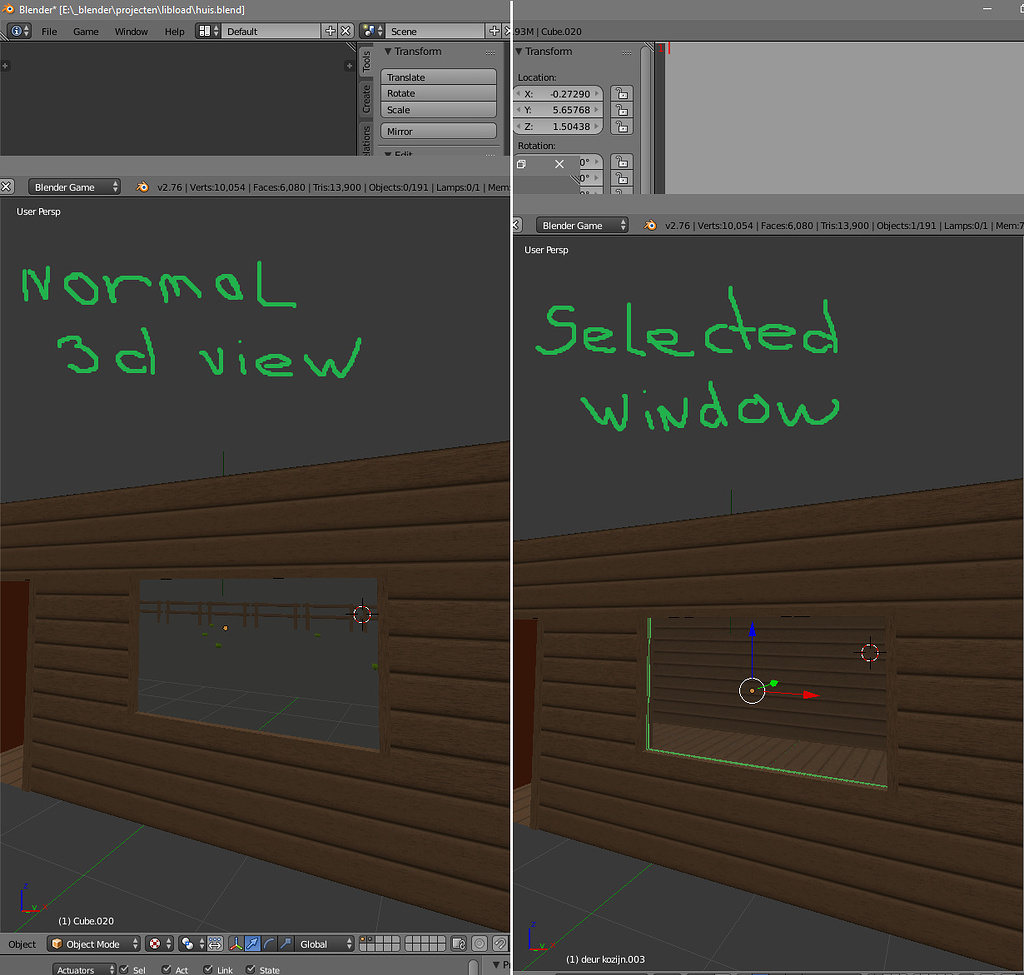Toggle proportional editing icon
This screenshot has width=1024, height=975.
[479, 944]
